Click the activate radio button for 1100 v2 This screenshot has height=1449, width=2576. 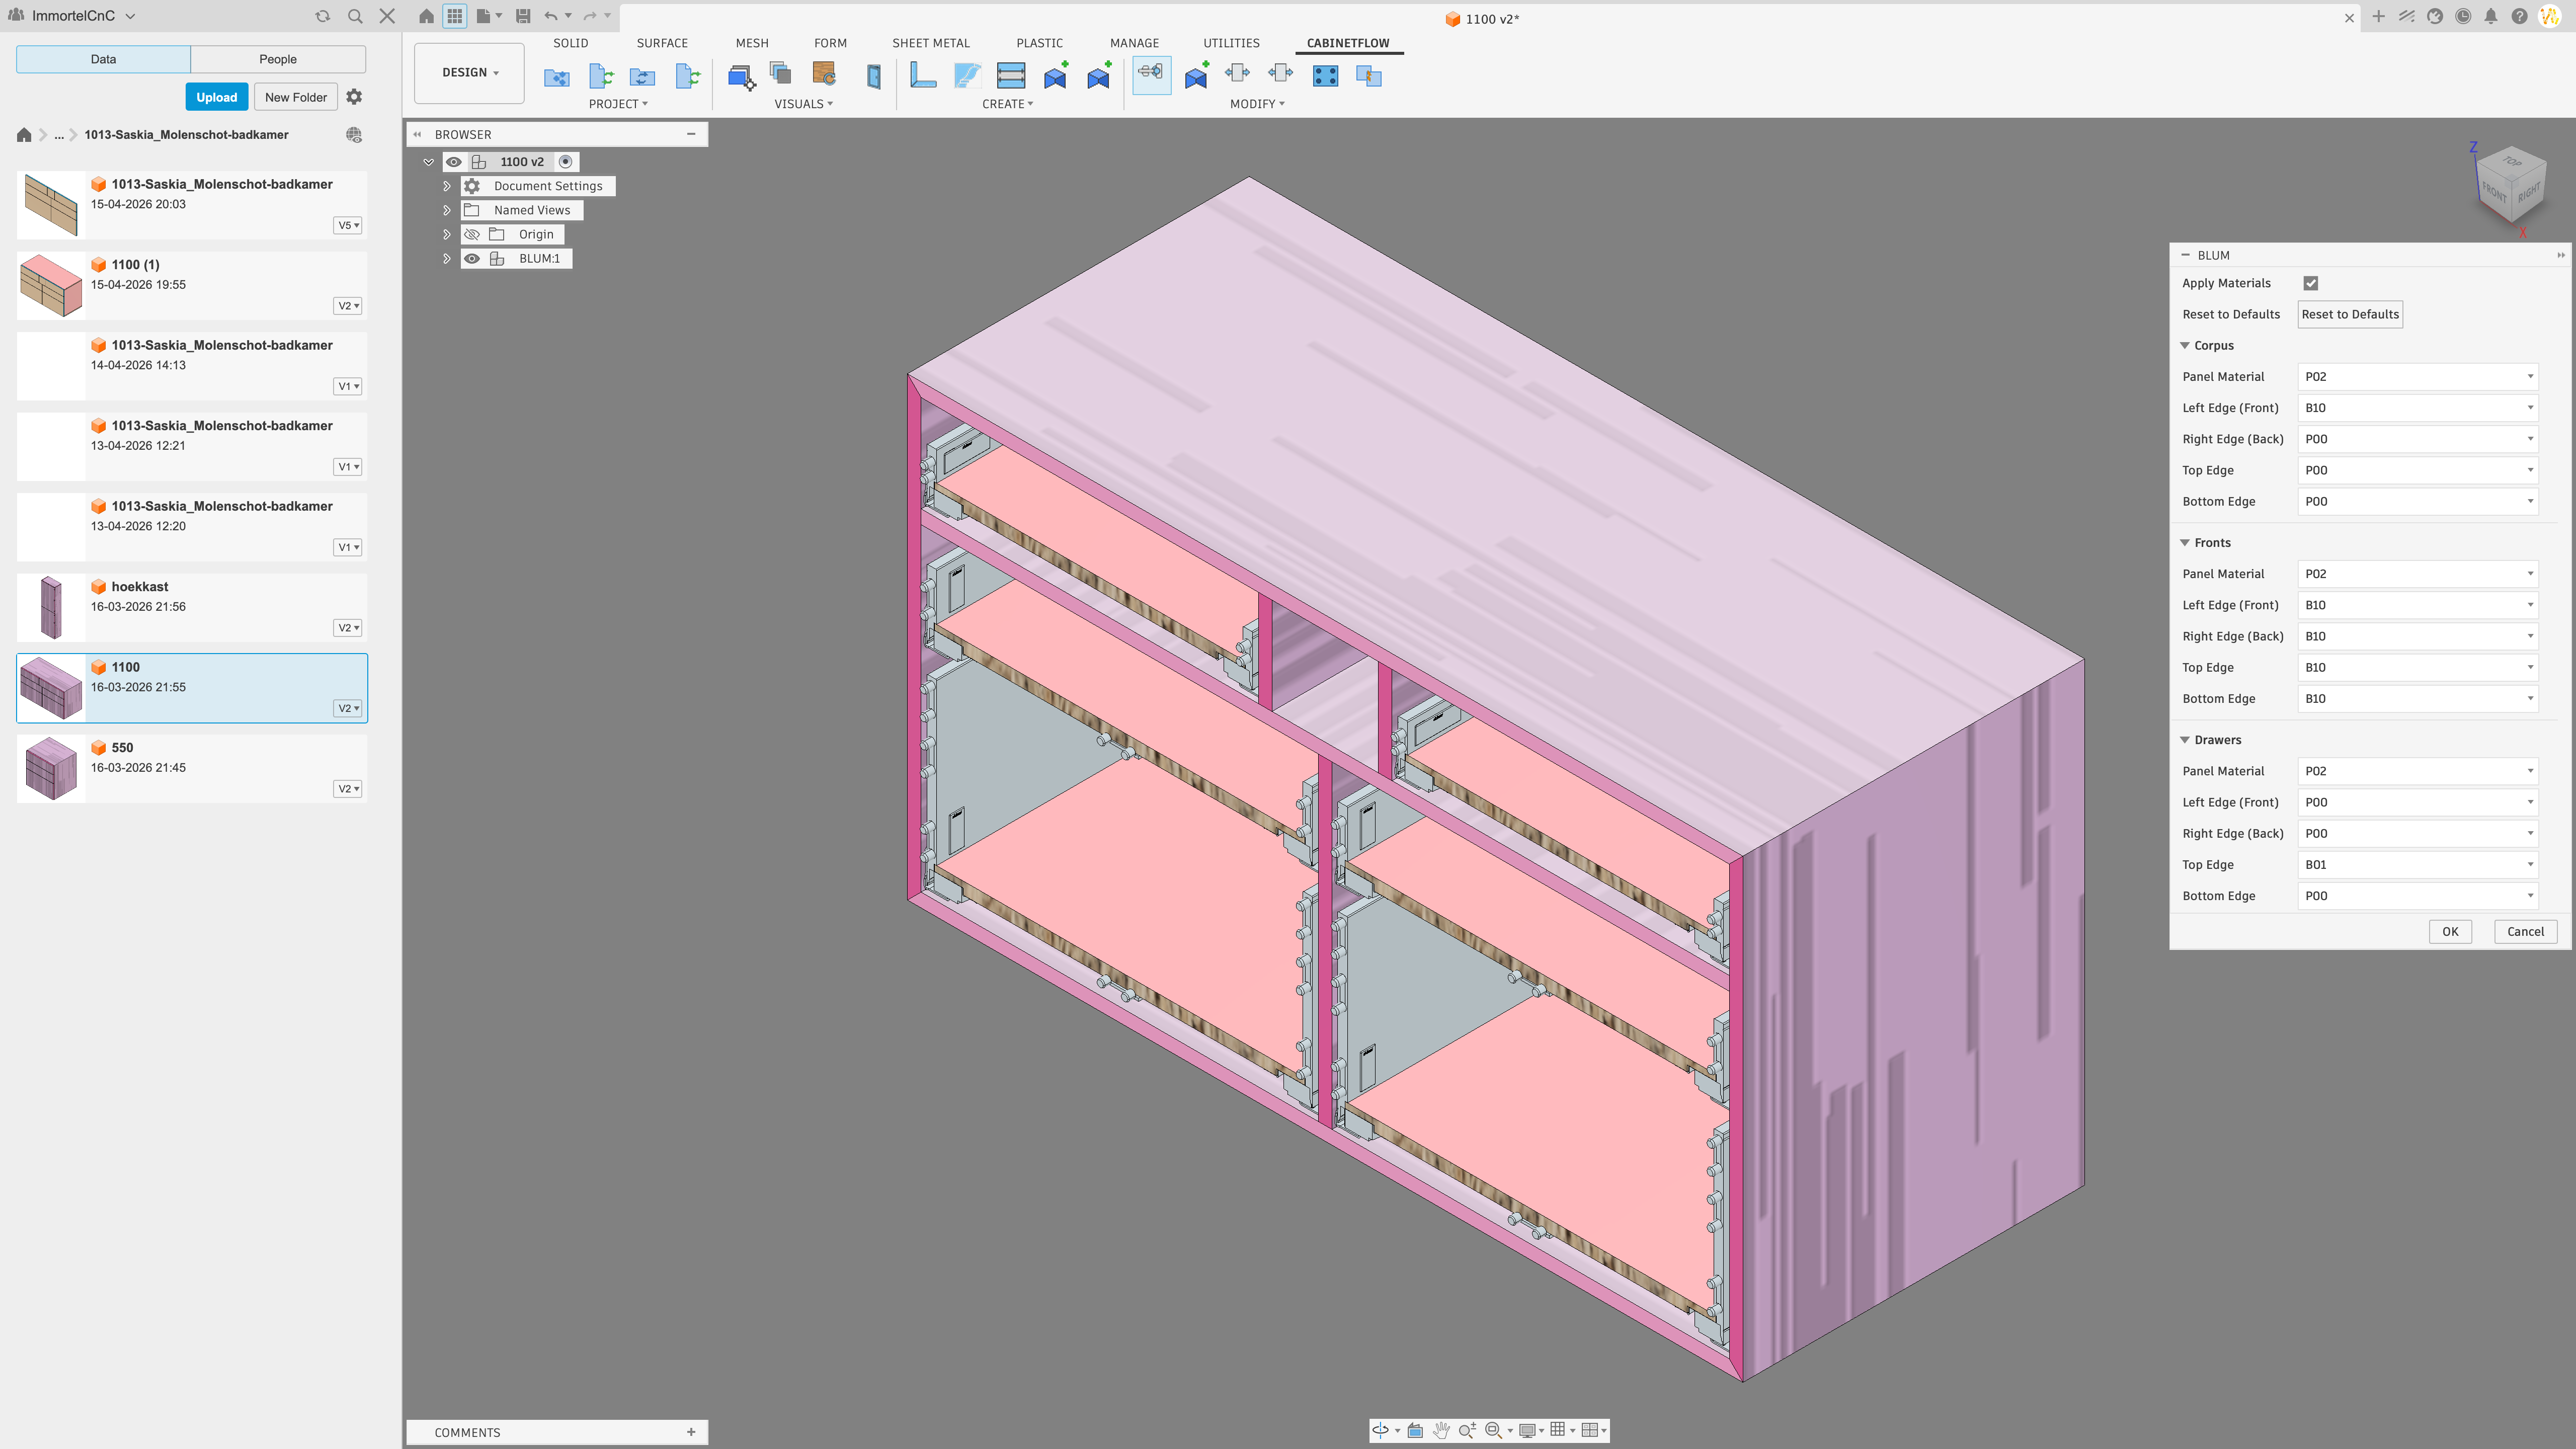[566, 162]
